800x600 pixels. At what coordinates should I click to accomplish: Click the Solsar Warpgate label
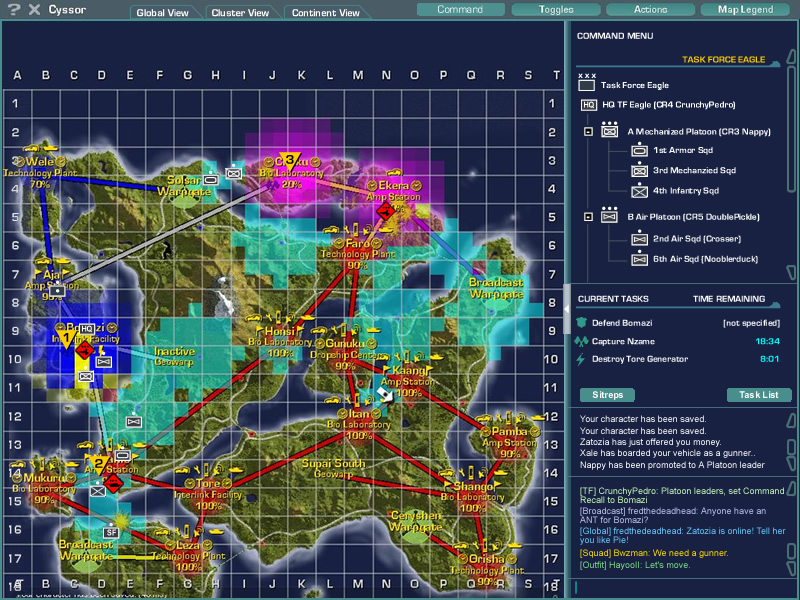pos(184,186)
